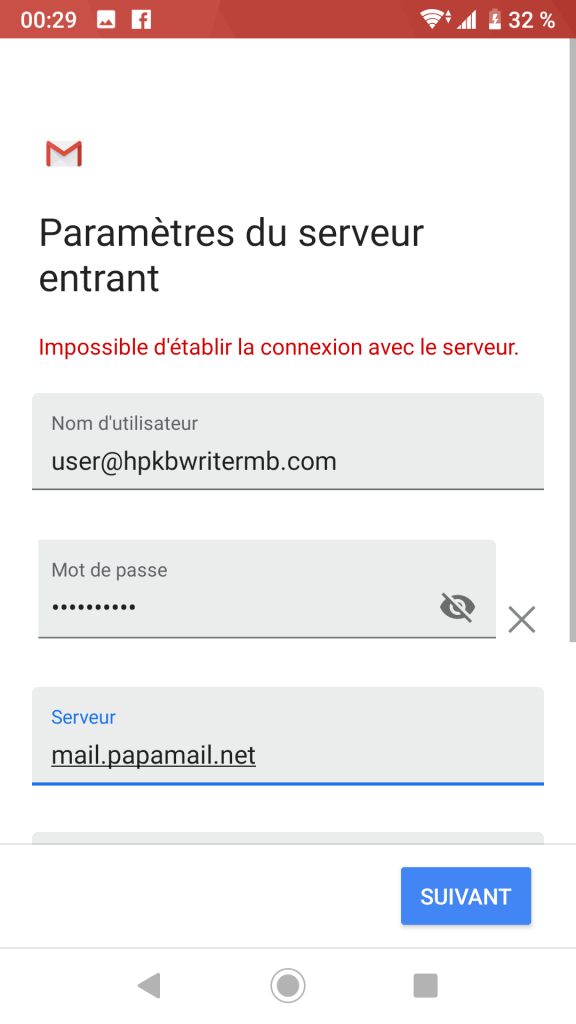Tap the cellular signal strength icon
Viewport: 576px width, 1024px height.
pyautogui.click(x=466, y=20)
